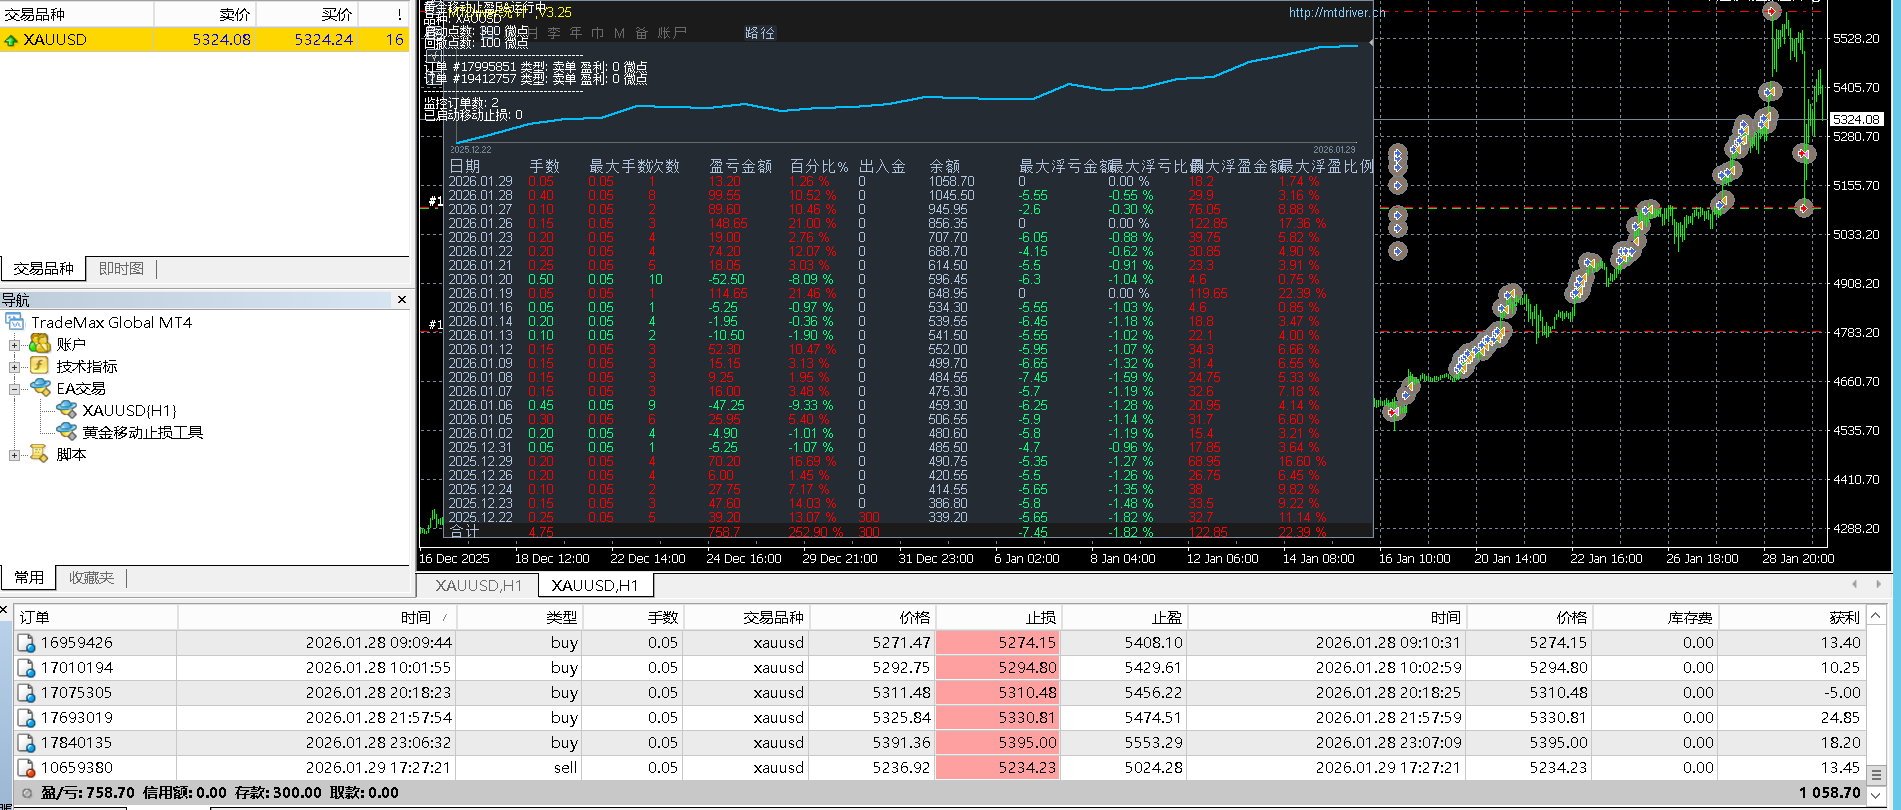Click the red stop loss cell 5234.23

click(998, 768)
